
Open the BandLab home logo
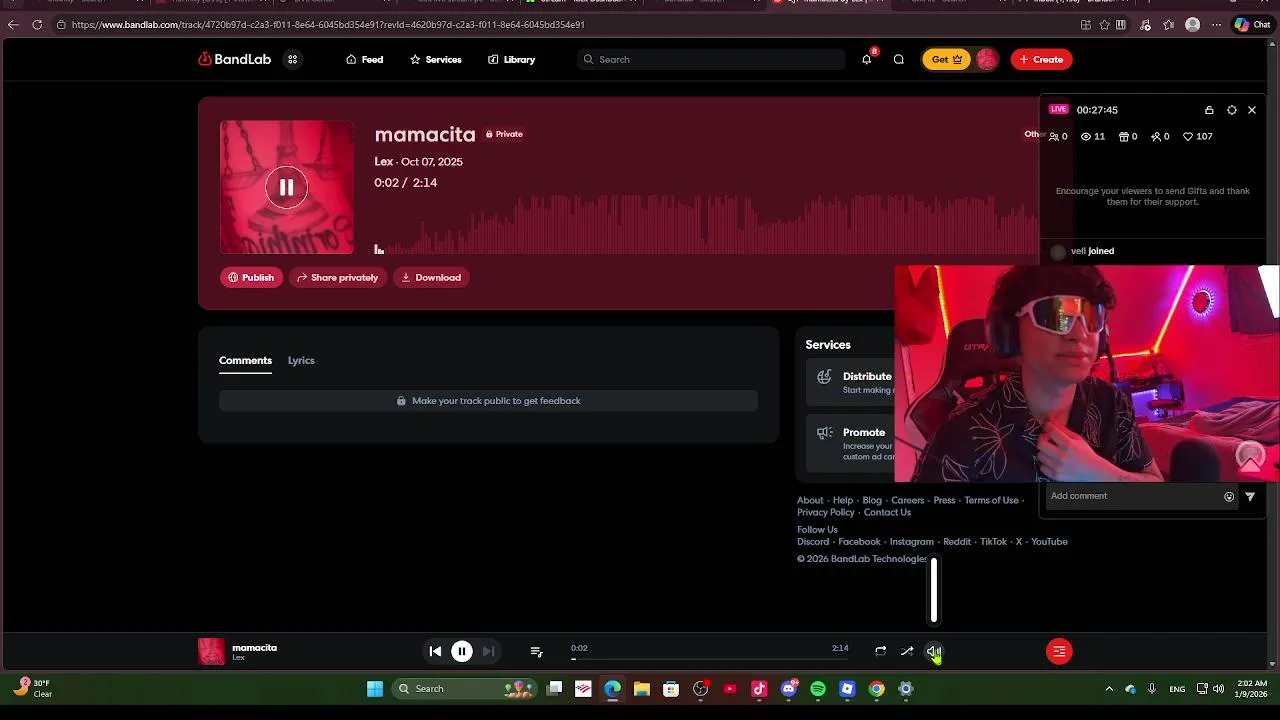click(235, 59)
